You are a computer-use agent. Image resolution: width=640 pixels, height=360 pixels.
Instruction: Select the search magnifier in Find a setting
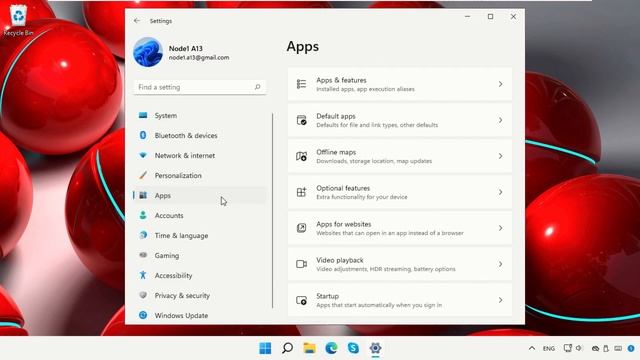coord(258,87)
